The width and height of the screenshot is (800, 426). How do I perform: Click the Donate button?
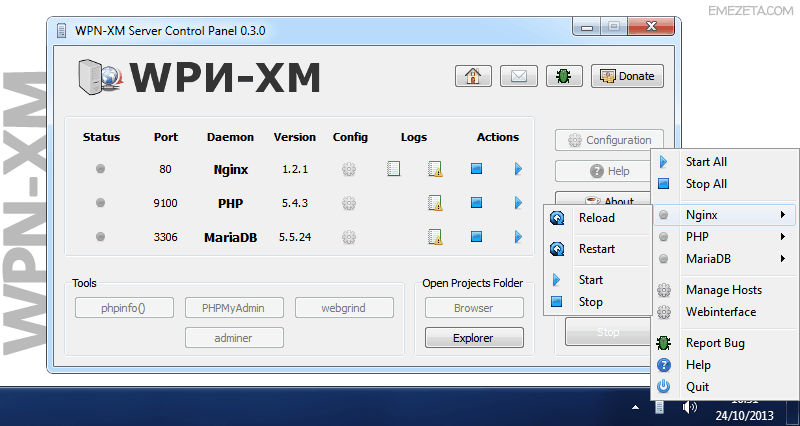point(627,76)
